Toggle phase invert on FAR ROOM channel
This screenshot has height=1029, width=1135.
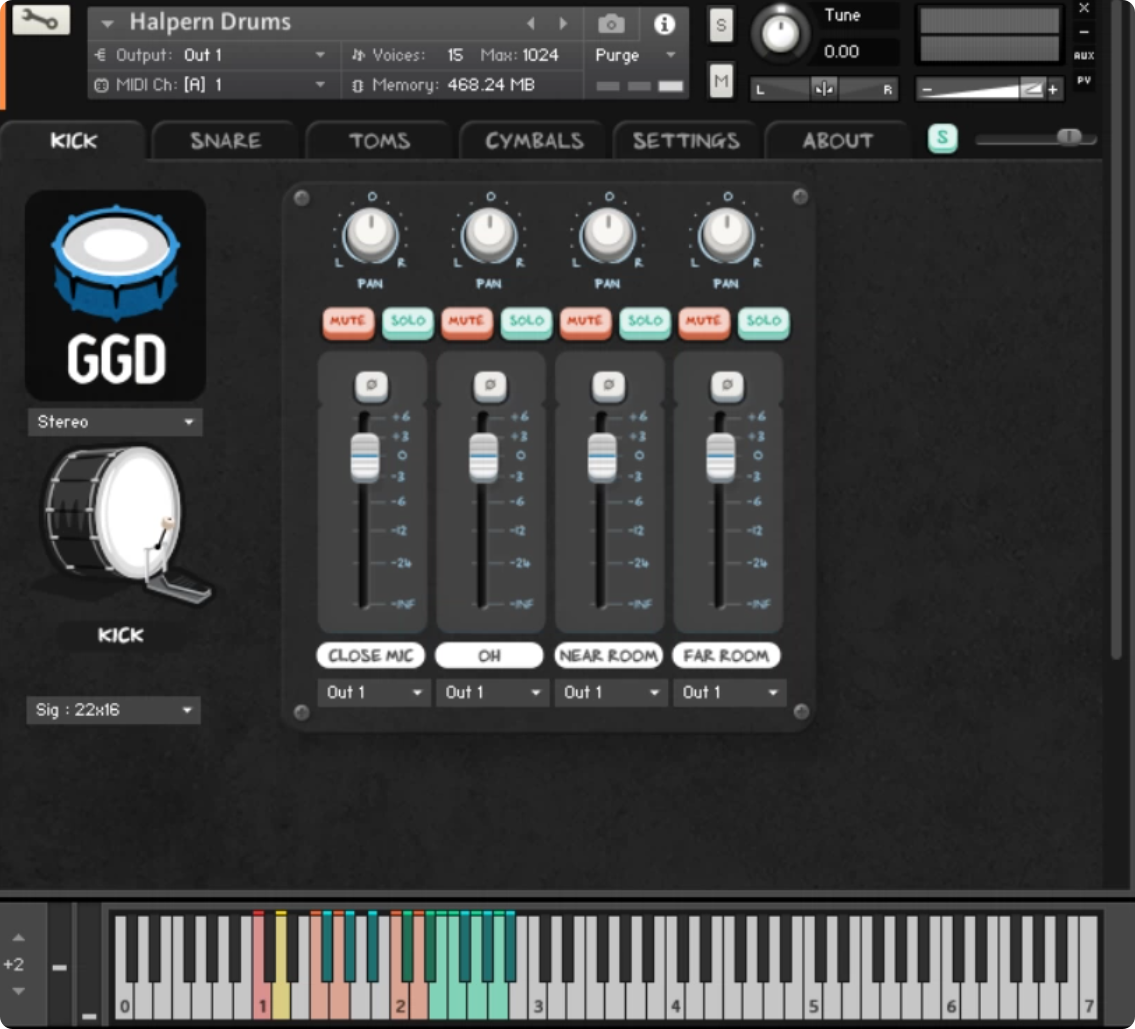point(727,385)
